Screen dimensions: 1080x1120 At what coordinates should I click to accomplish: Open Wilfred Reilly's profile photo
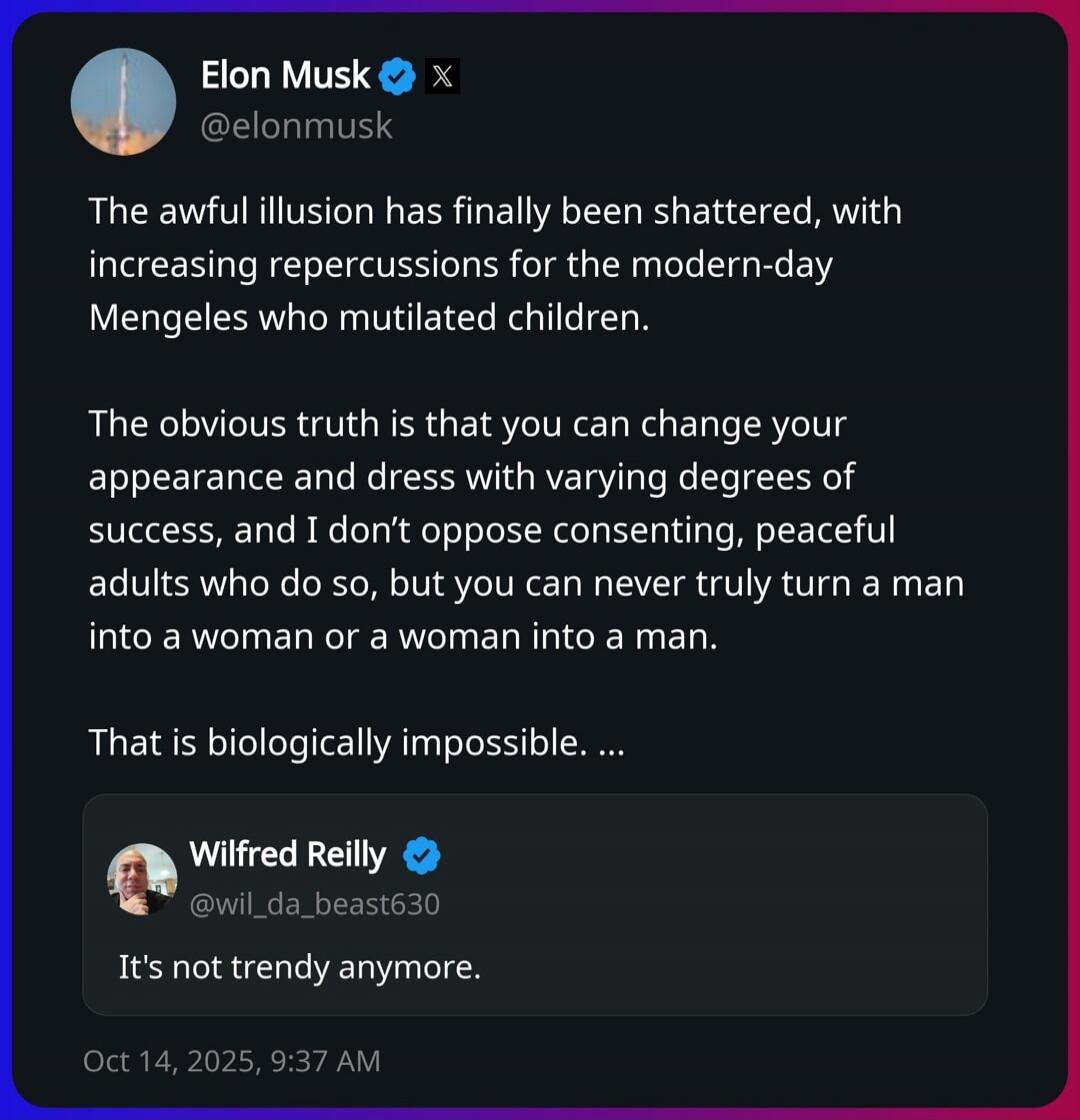(142, 878)
